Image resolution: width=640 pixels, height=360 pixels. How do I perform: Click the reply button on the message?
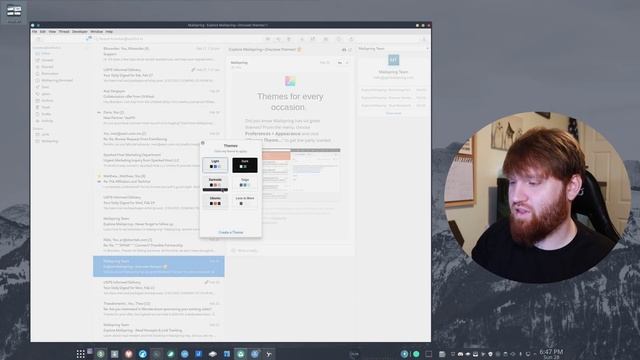tap(340, 63)
